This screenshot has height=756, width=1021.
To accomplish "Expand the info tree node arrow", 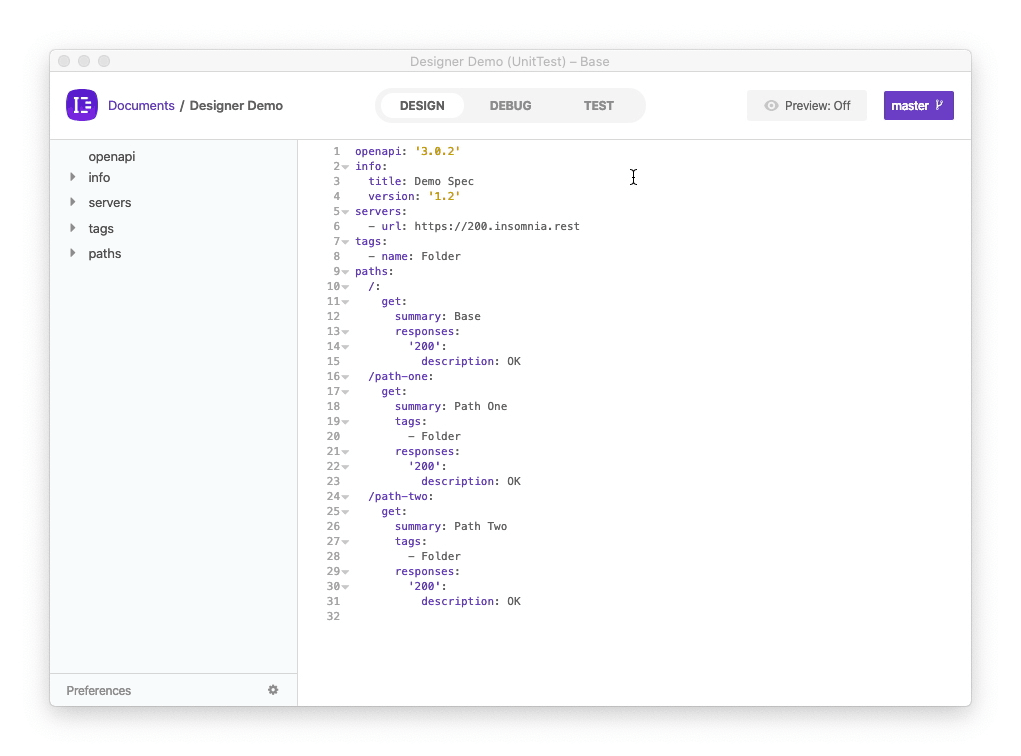I will [x=73, y=177].
